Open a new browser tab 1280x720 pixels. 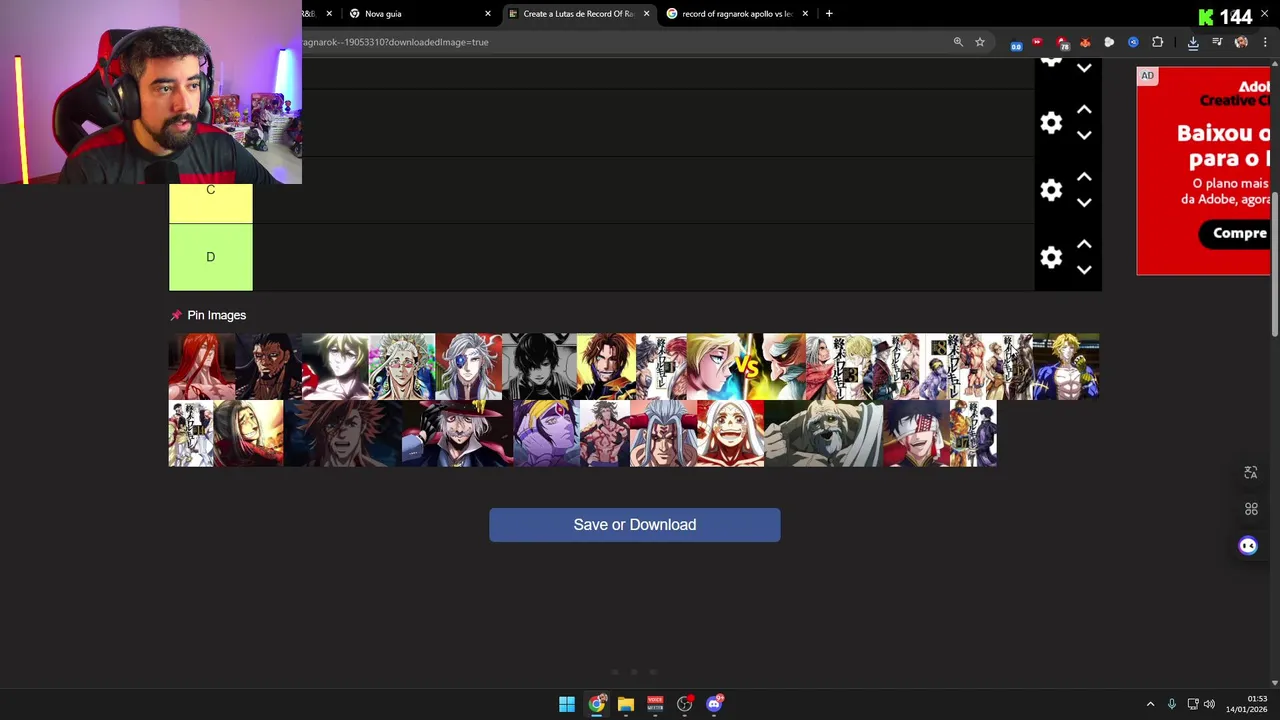coord(829,14)
